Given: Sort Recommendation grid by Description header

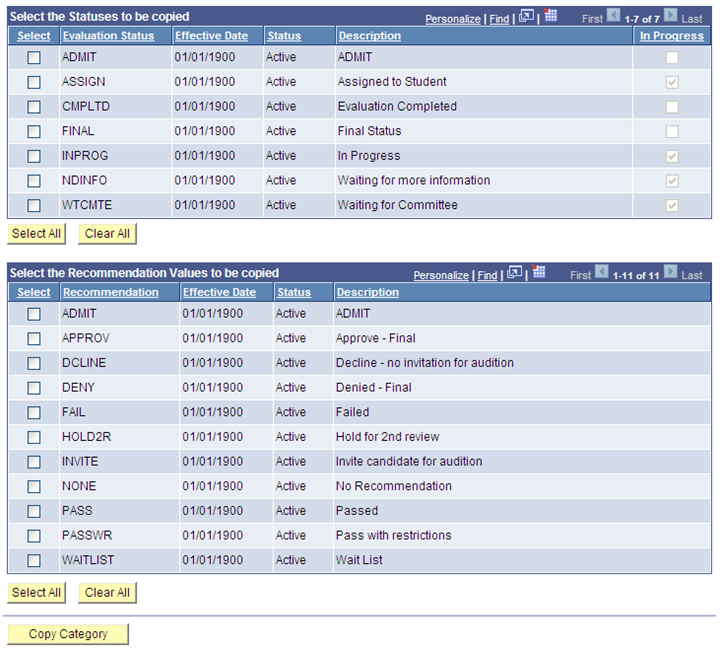Looking at the screenshot, I should click(x=367, y=292).
